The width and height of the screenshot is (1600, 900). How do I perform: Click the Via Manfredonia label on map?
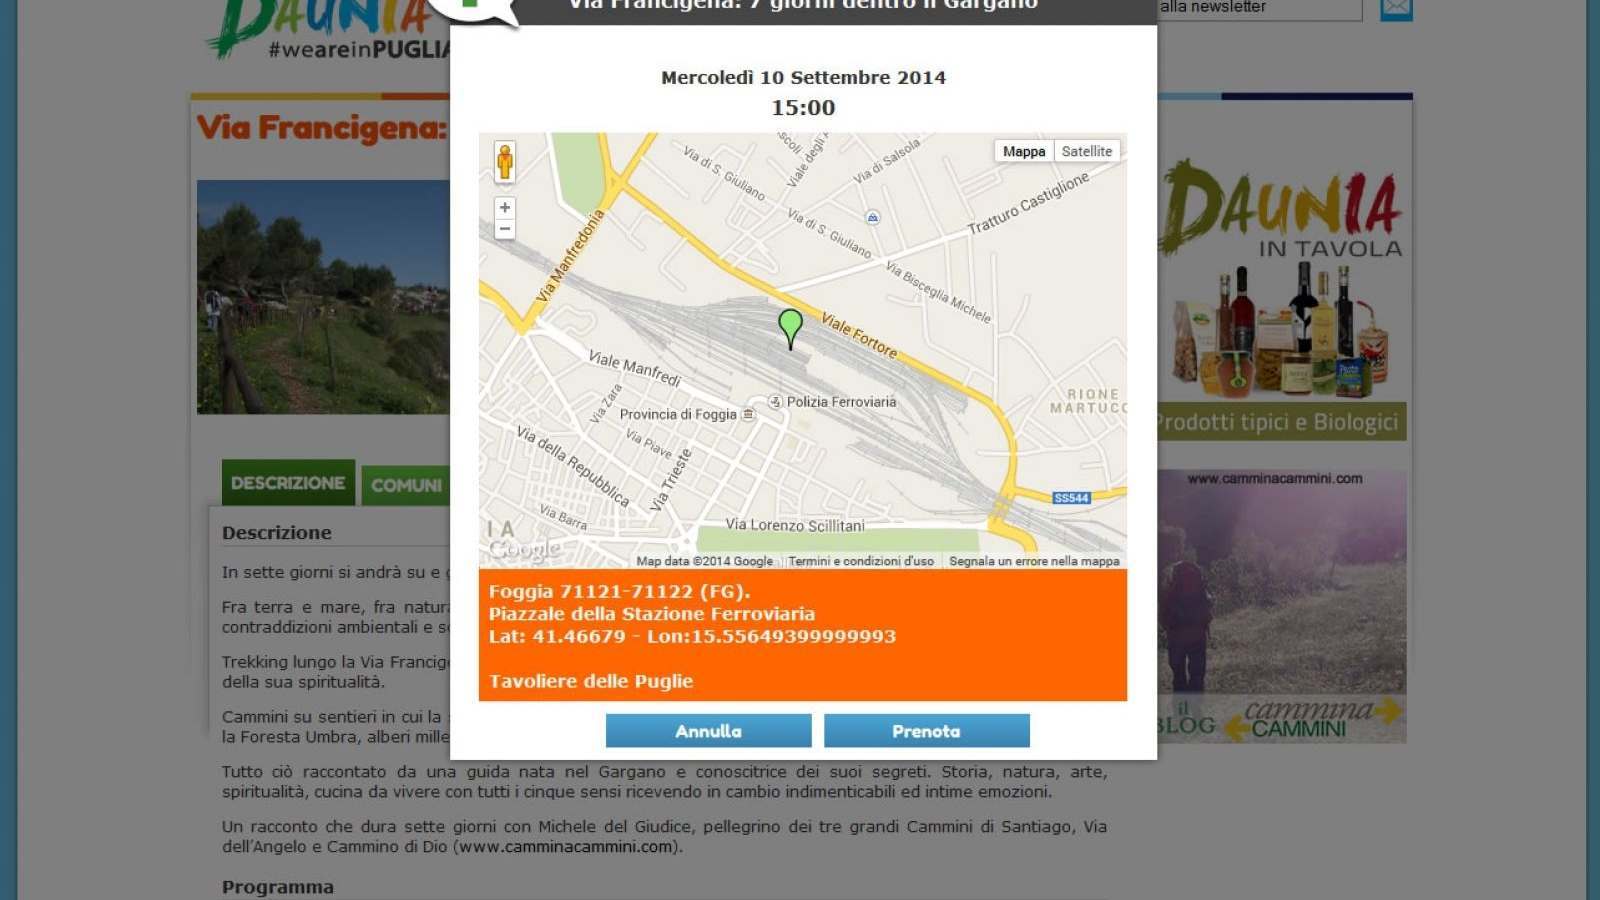click(571, 255)
